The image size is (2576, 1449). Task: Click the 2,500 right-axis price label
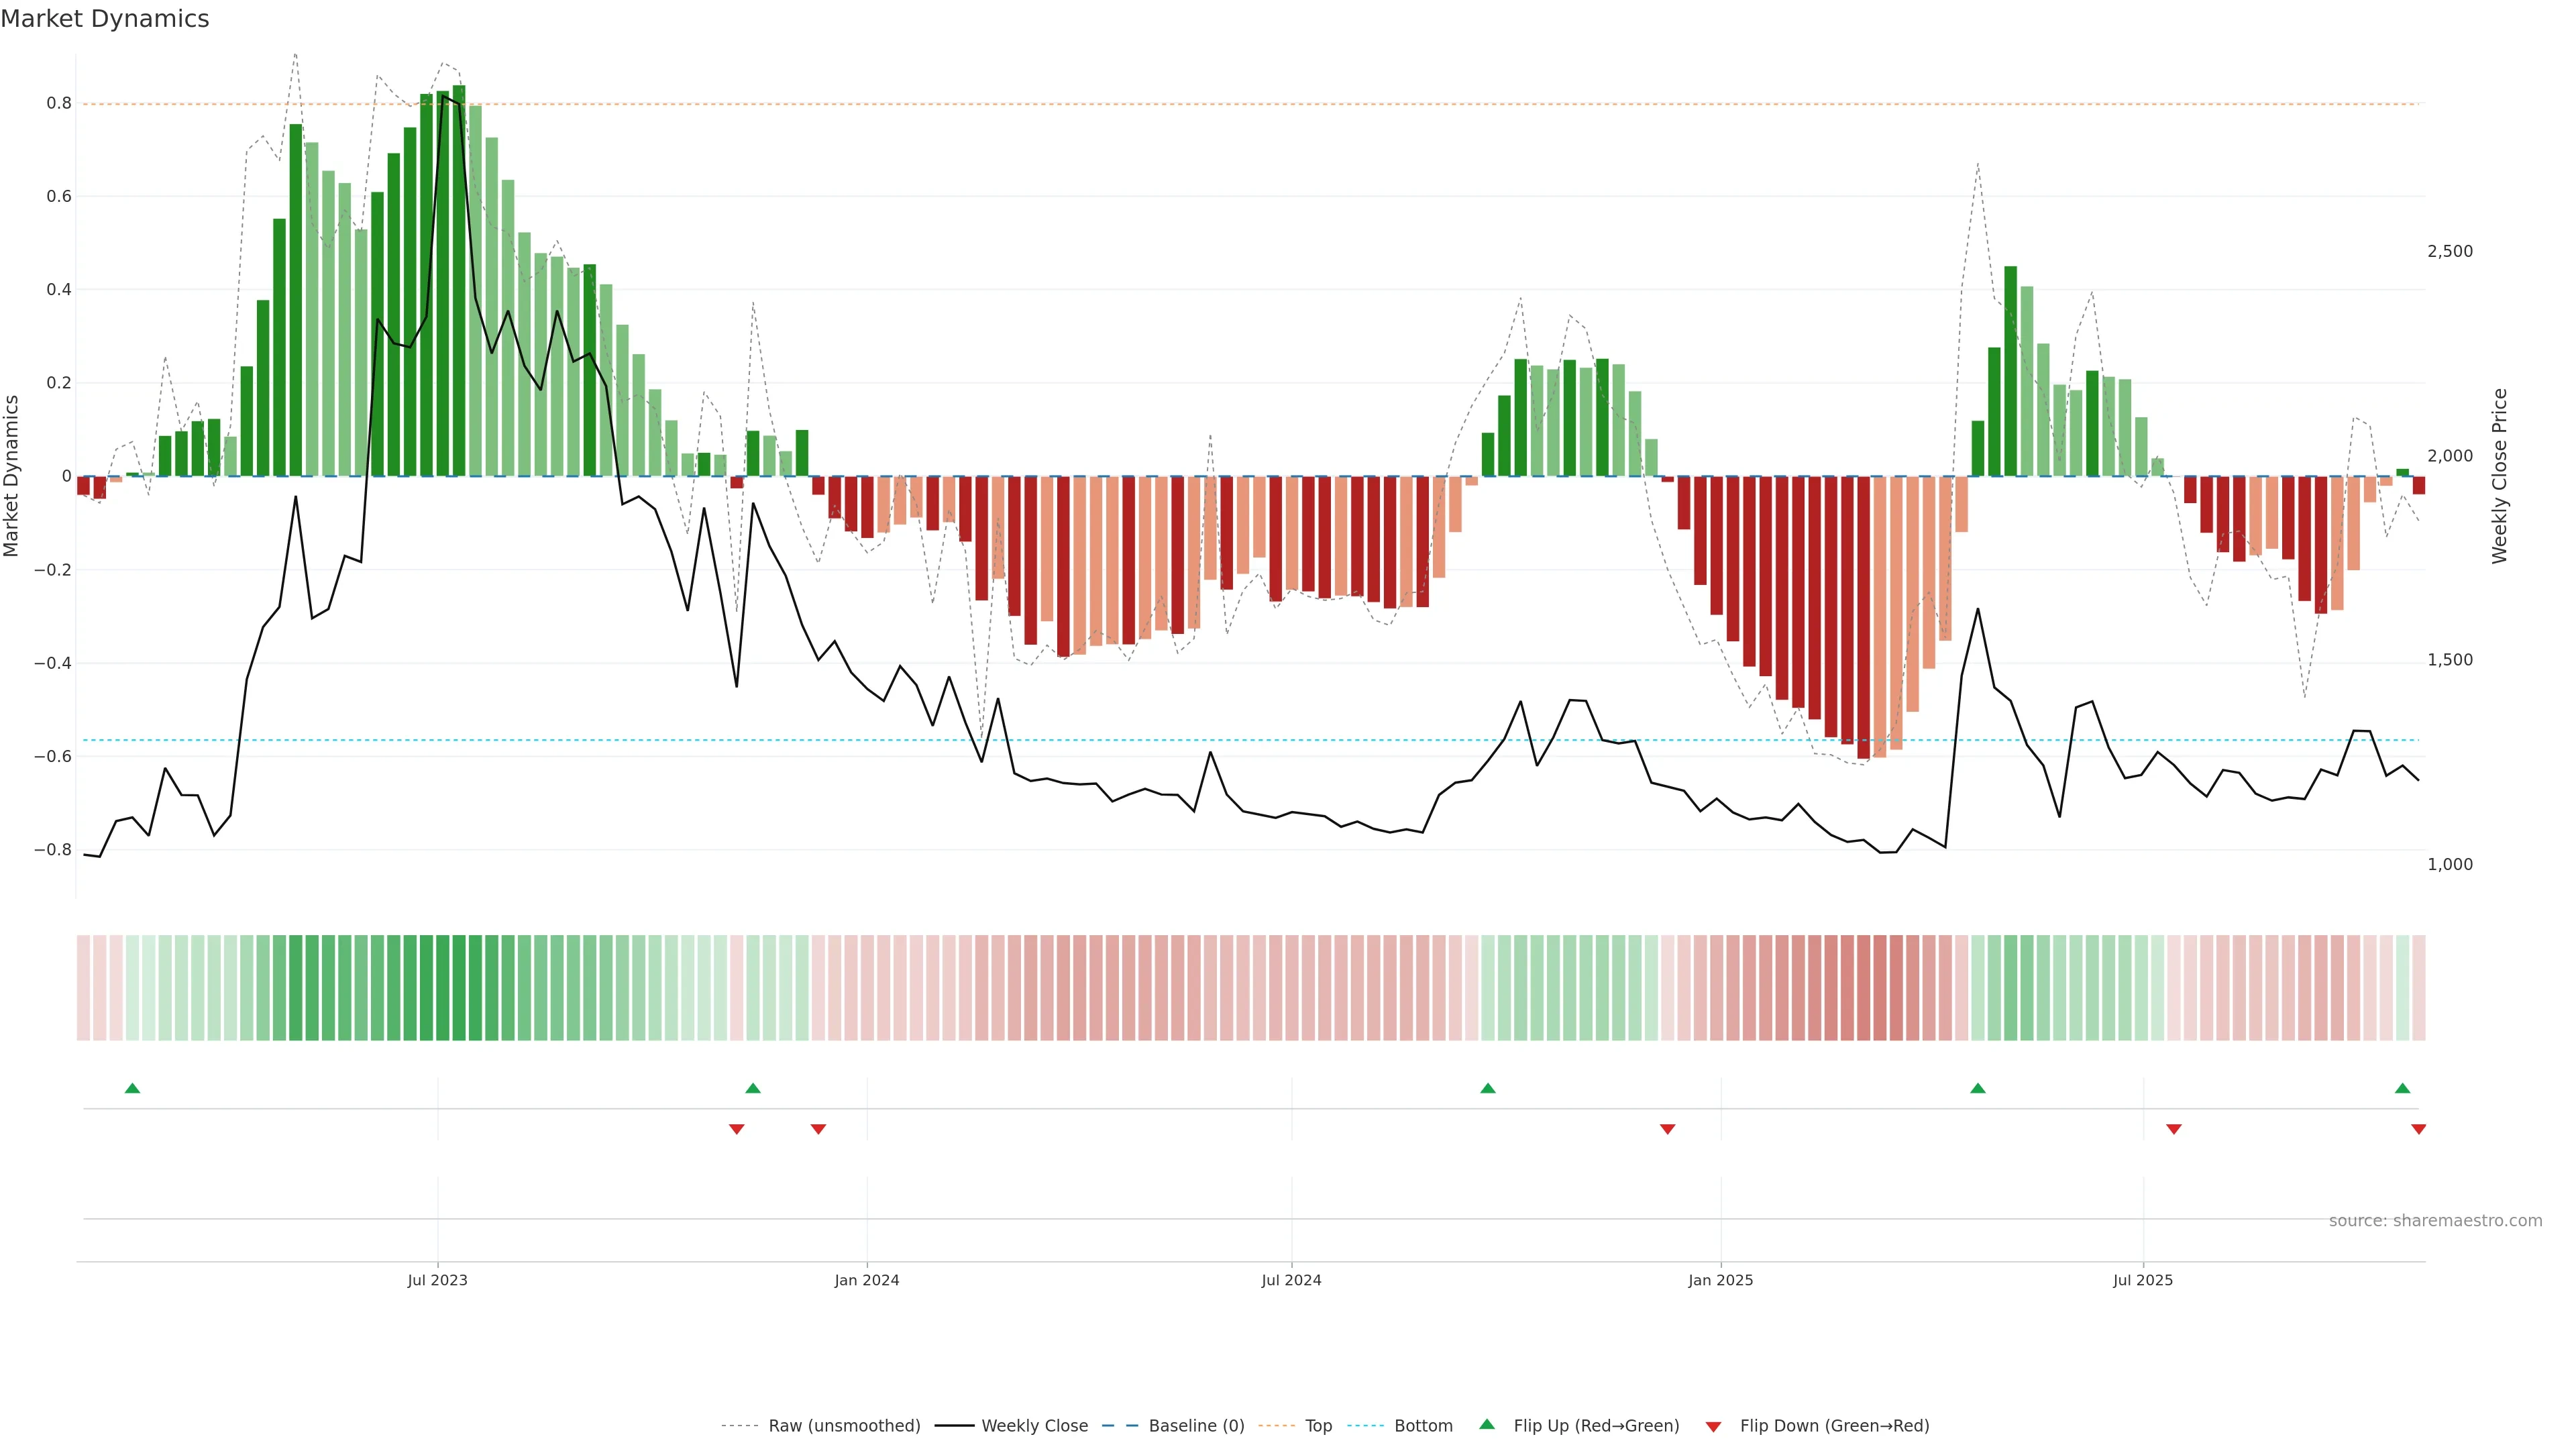(2449, 251)
